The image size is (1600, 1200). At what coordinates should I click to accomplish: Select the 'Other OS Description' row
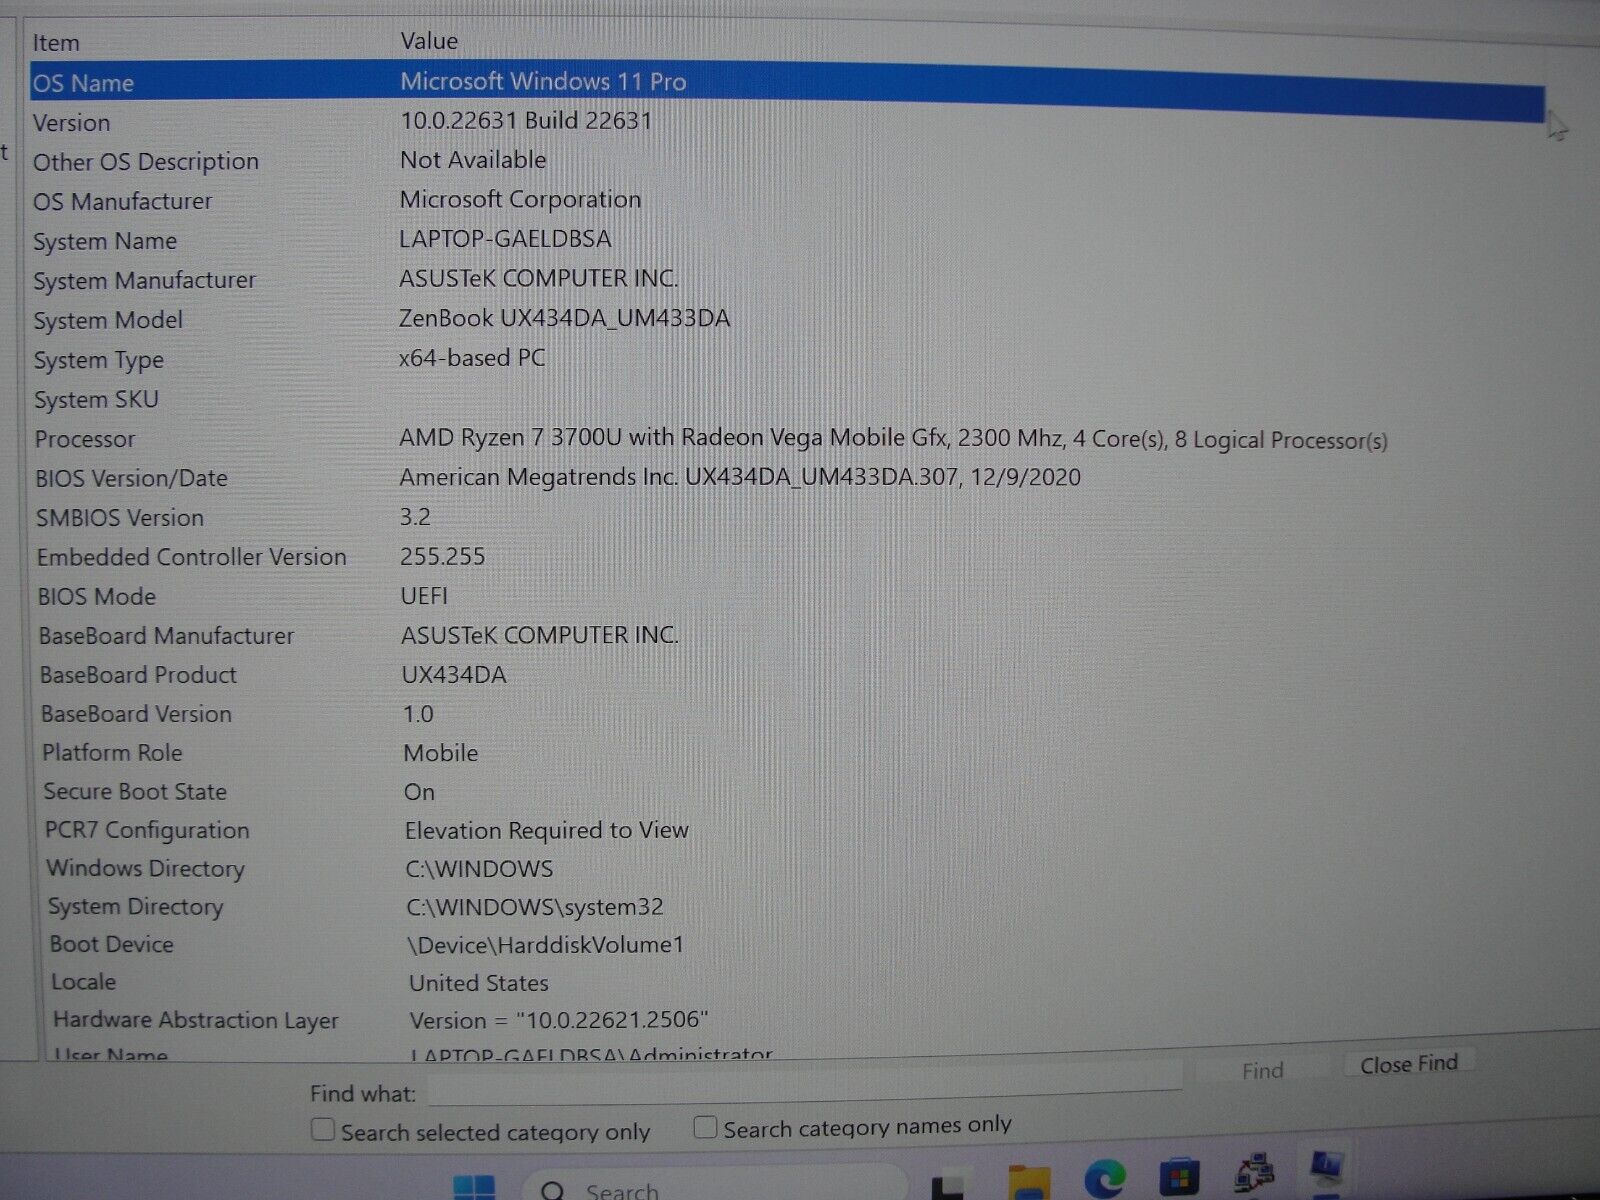click(x=787, y=161)
